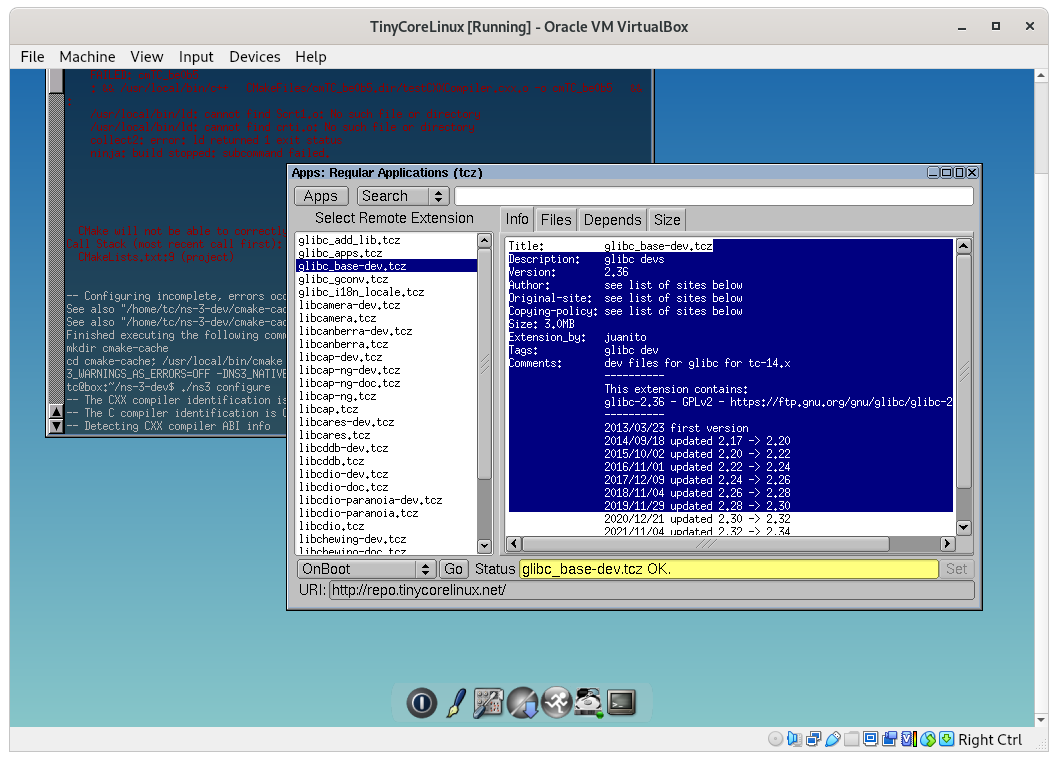Click the yellow Status output field
This screenshot has width=1058, height=761.
[729, 569]
